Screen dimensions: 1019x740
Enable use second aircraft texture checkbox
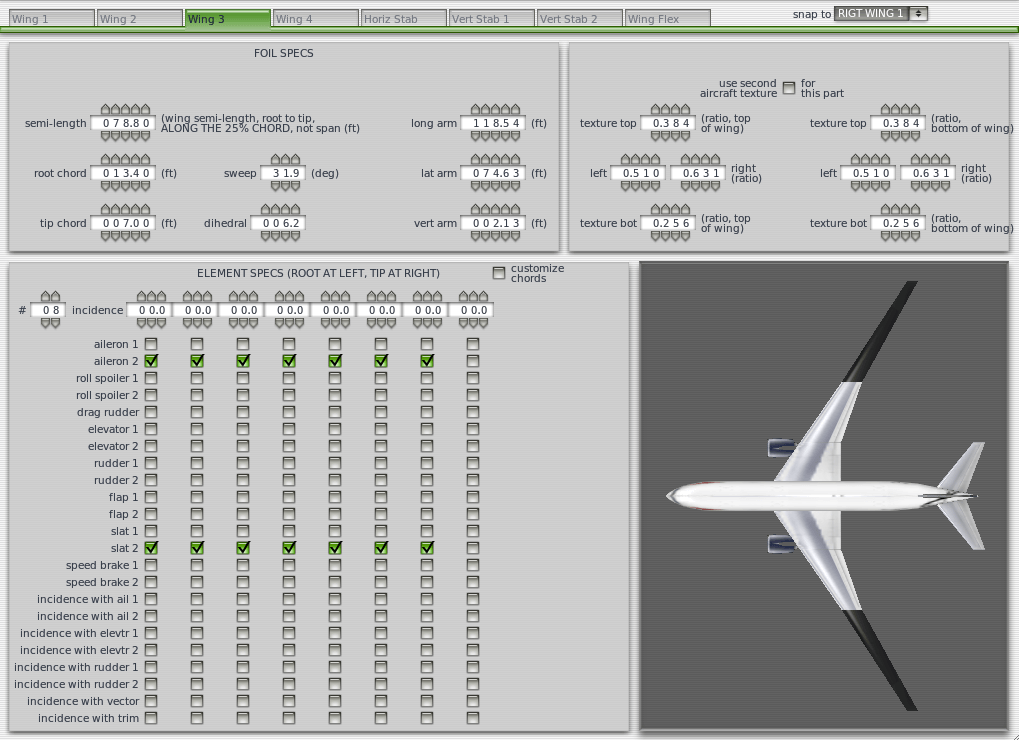pyautogui.click(x=789, y=88)
